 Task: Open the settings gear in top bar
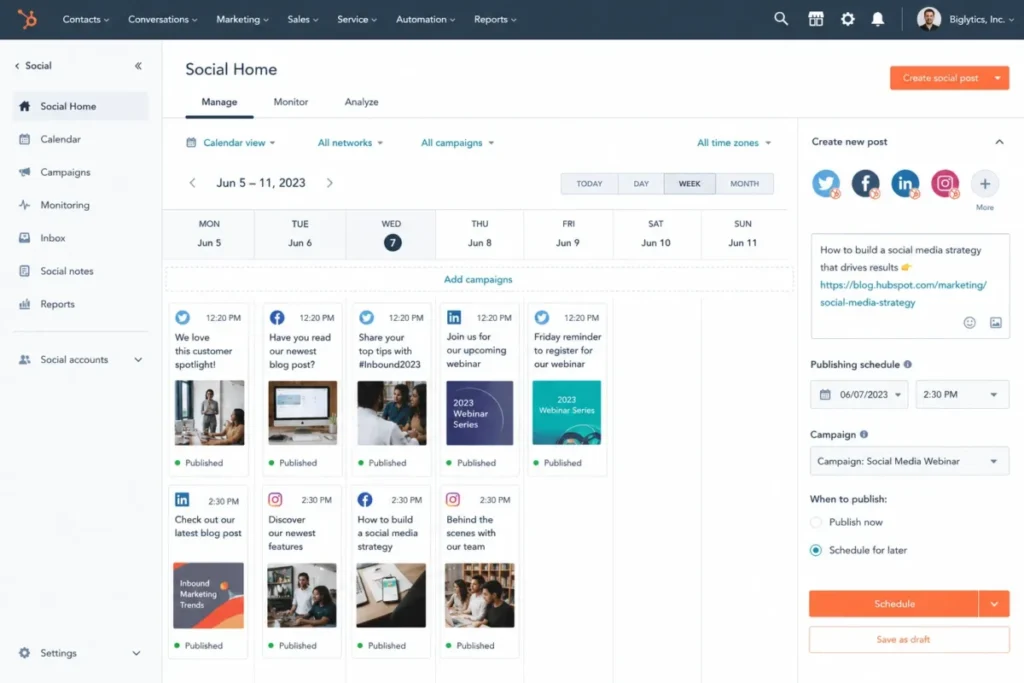coord(847,19)
